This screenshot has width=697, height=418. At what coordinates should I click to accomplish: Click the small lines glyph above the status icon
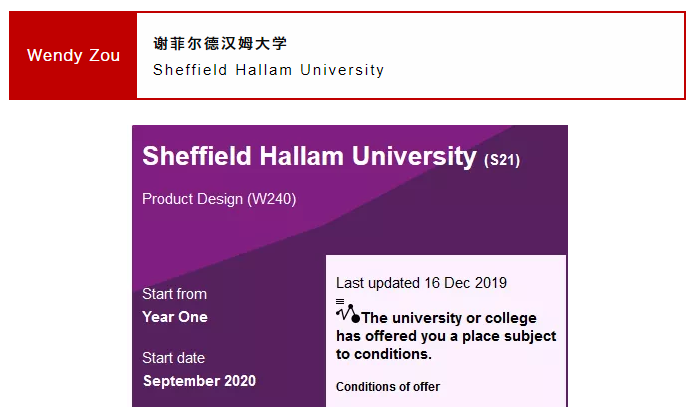pyautogui.click(x=340, y=300)
